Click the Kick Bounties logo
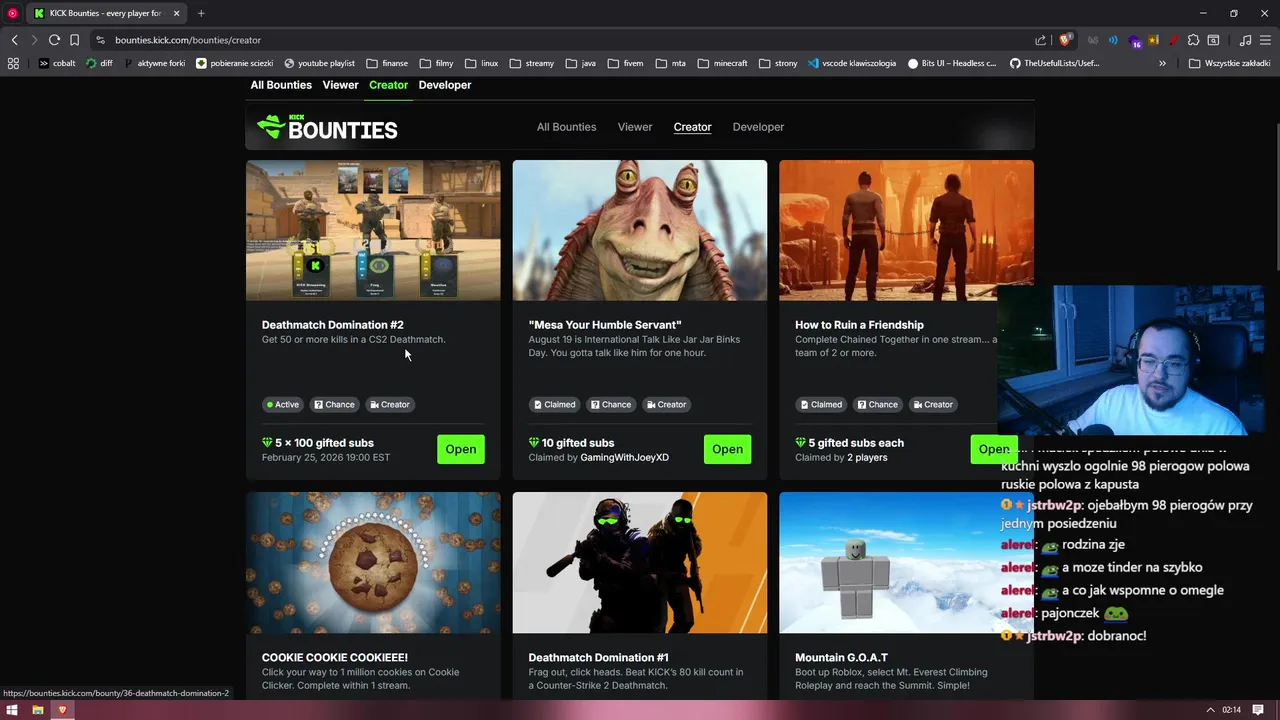 point(327,127)
